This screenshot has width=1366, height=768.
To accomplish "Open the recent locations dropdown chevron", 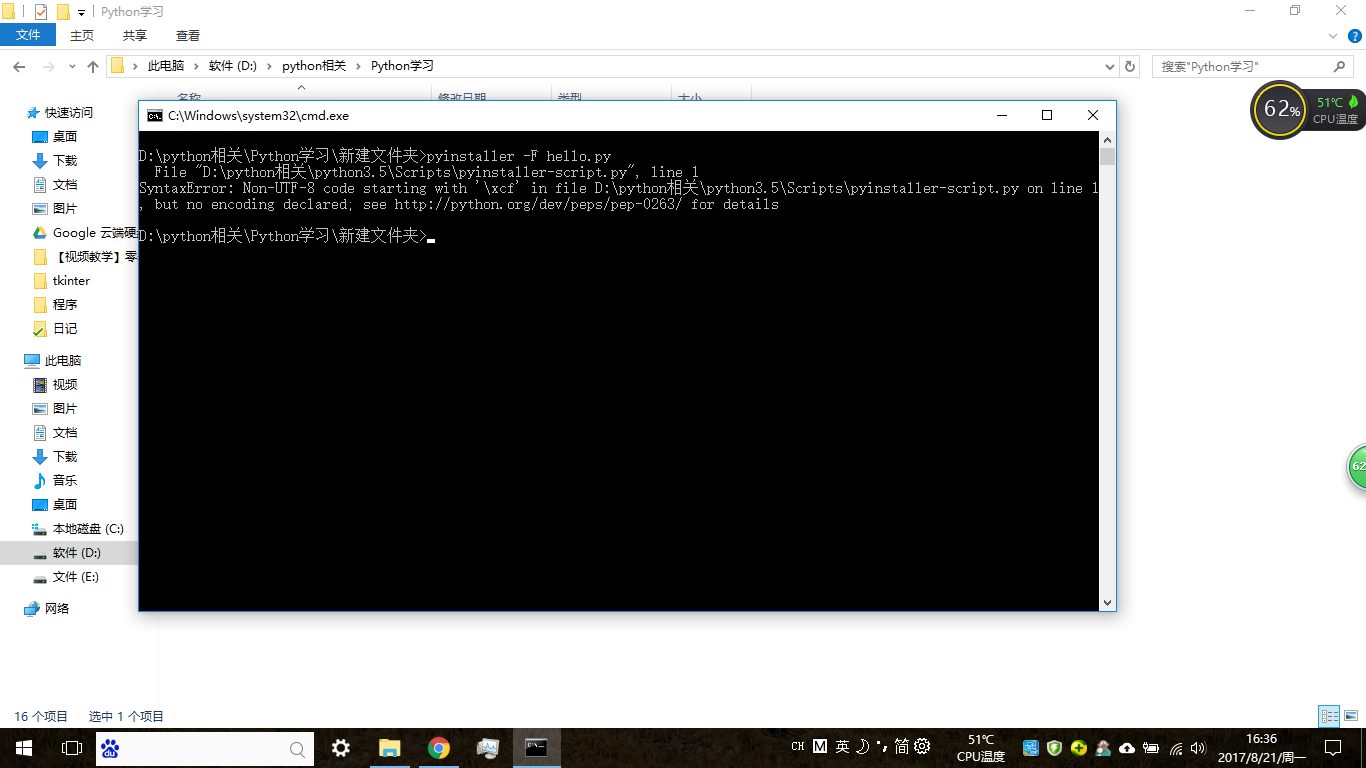I will 72,67.
